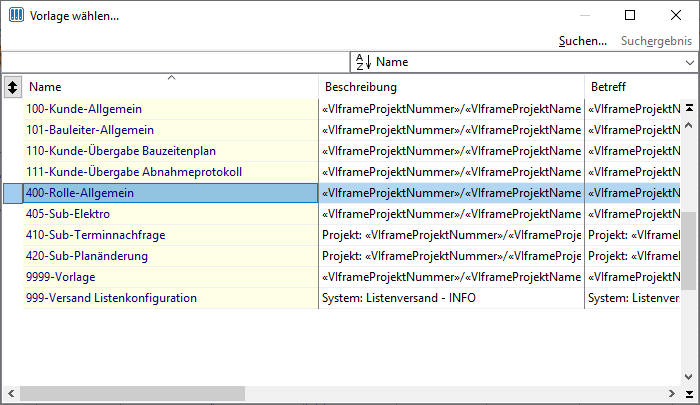This screenshot has height=405, width=700.
Task: Maximize the Vorlage wählen window
Action: pyautogui.click(x=630, y=15)
